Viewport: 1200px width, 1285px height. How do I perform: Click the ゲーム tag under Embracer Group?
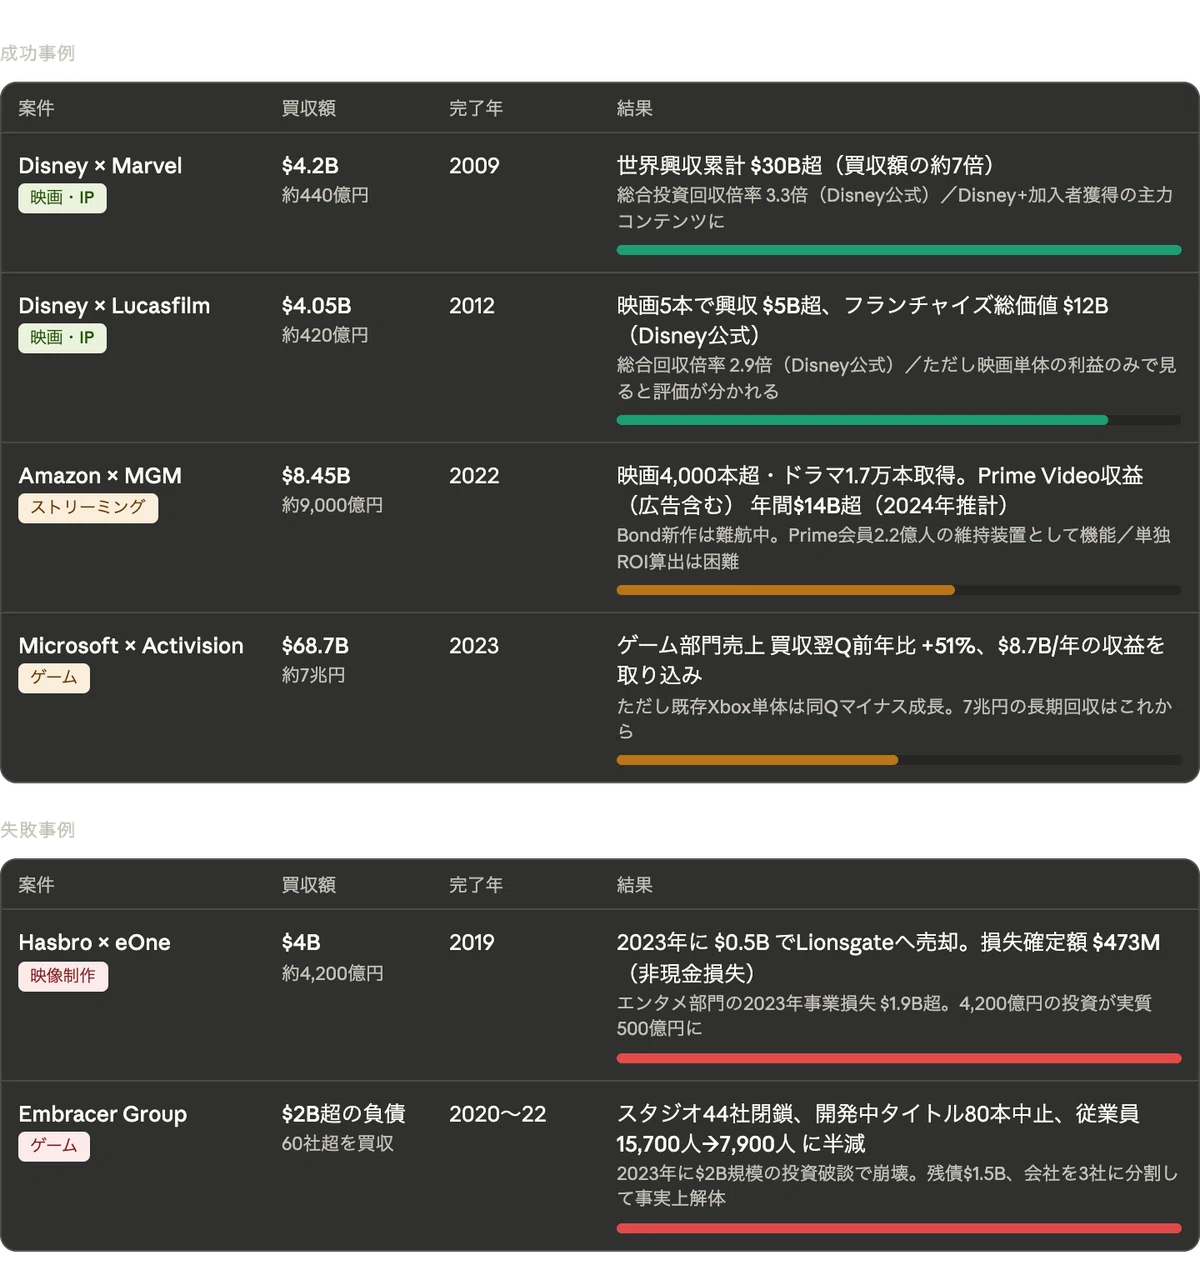[54, 1146]
